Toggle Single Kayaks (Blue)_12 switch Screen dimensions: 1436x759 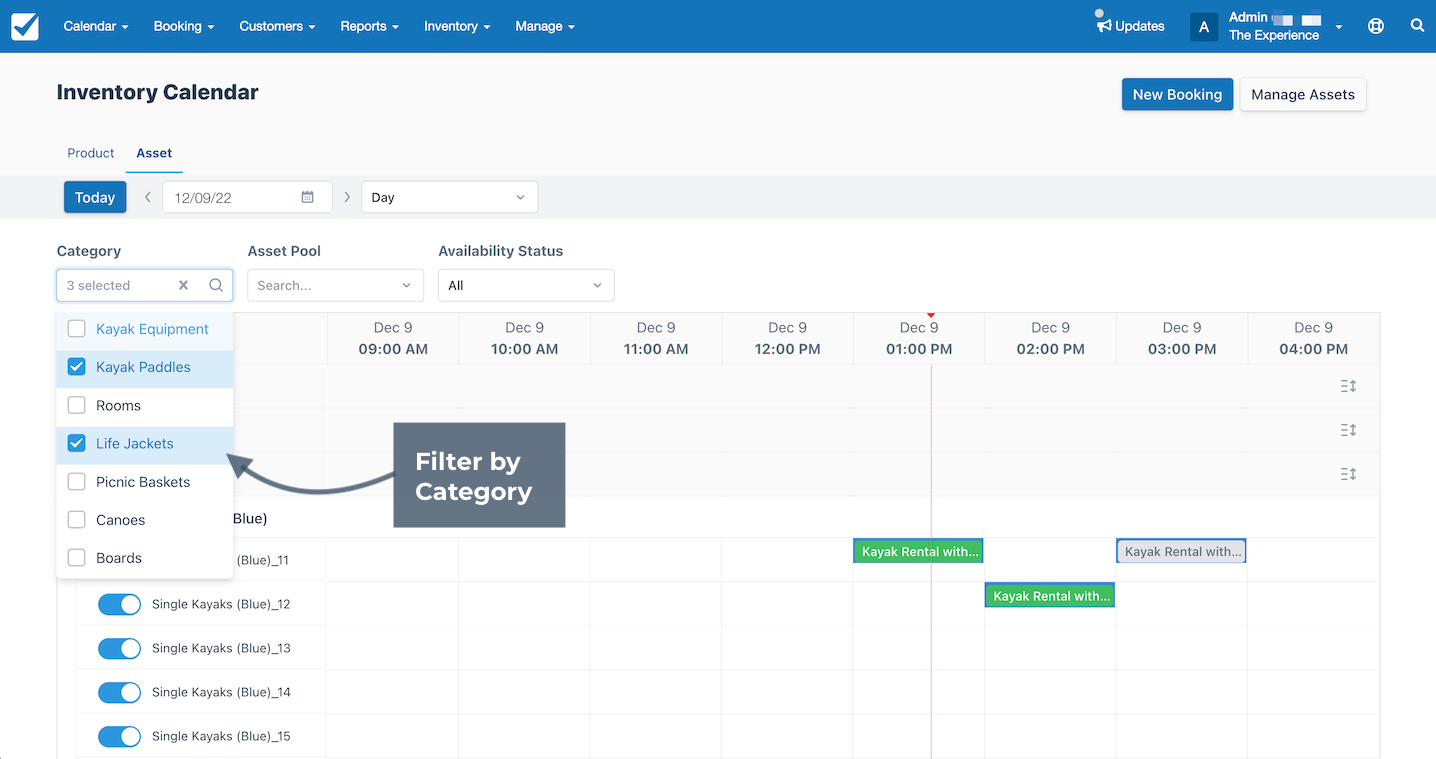tap(119, 604)
